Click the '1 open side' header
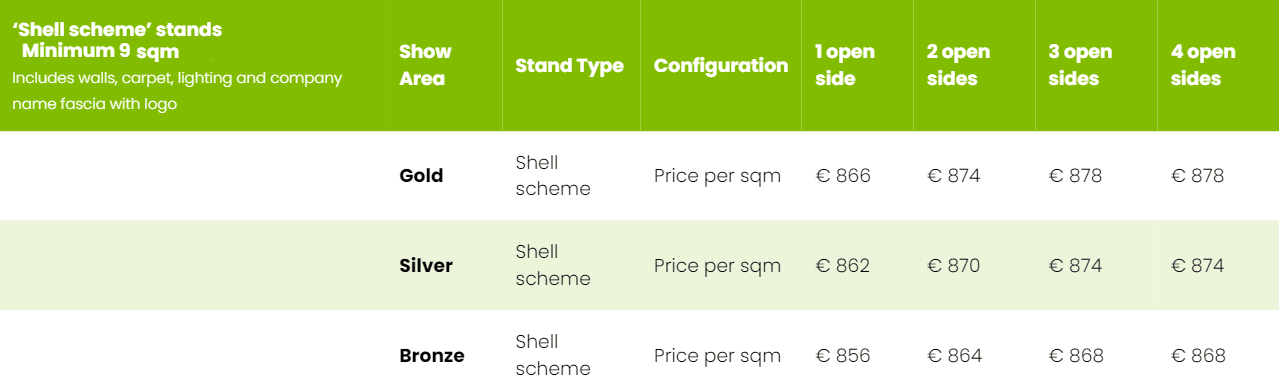The height and width of the screenshot is (389, 1279). pyautogui.click(x=845, y=65)
